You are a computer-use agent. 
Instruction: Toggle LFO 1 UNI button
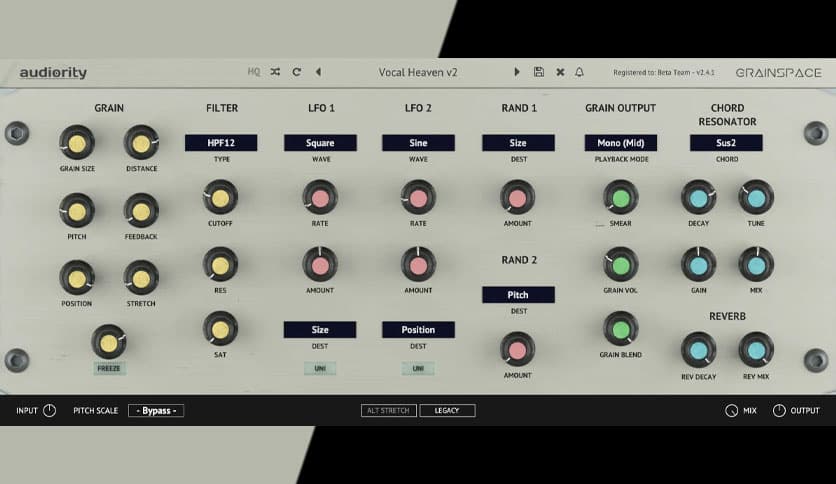point(320,368)
